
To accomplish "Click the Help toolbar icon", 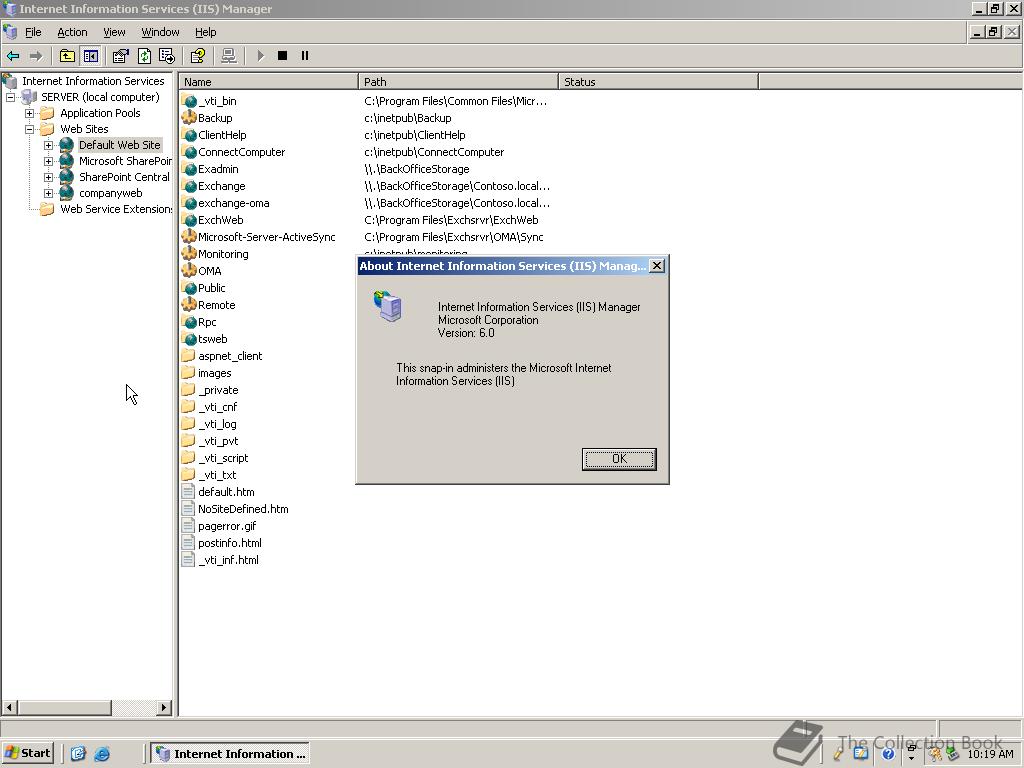I will [x=197, y=56].
